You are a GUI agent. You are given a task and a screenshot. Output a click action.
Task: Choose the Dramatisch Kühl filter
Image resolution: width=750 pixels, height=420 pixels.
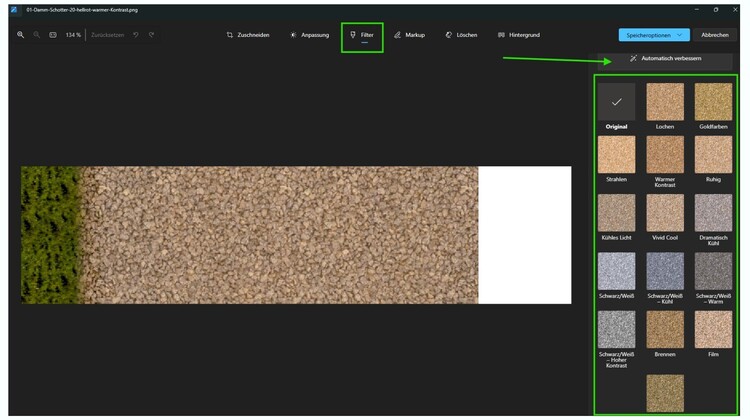point(713,212)
